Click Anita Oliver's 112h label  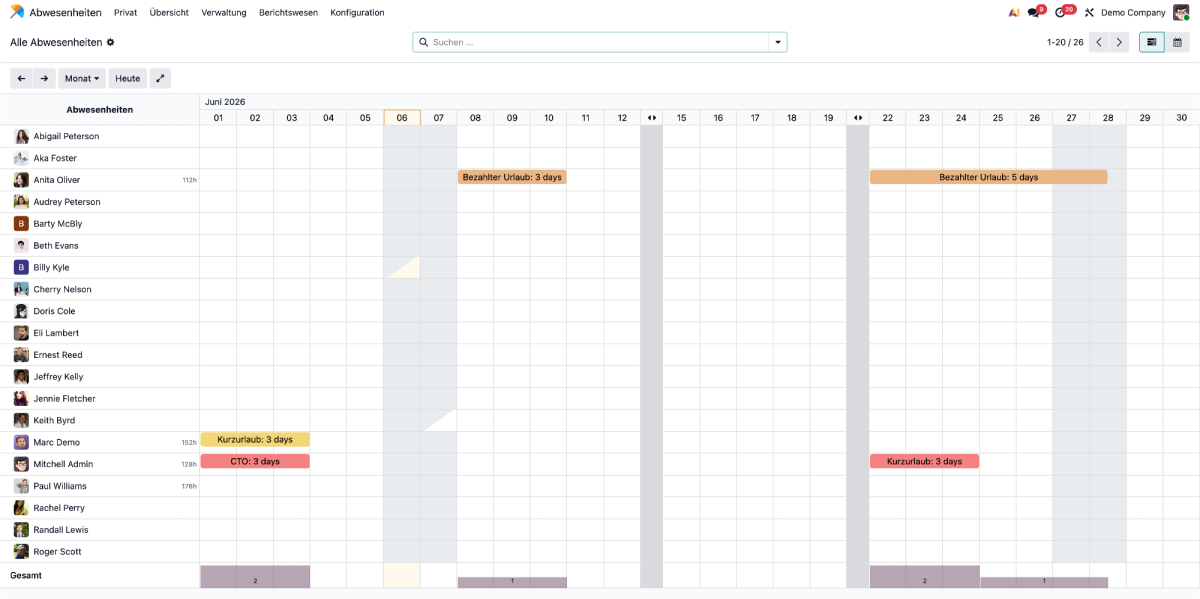(x=189, y=181)
